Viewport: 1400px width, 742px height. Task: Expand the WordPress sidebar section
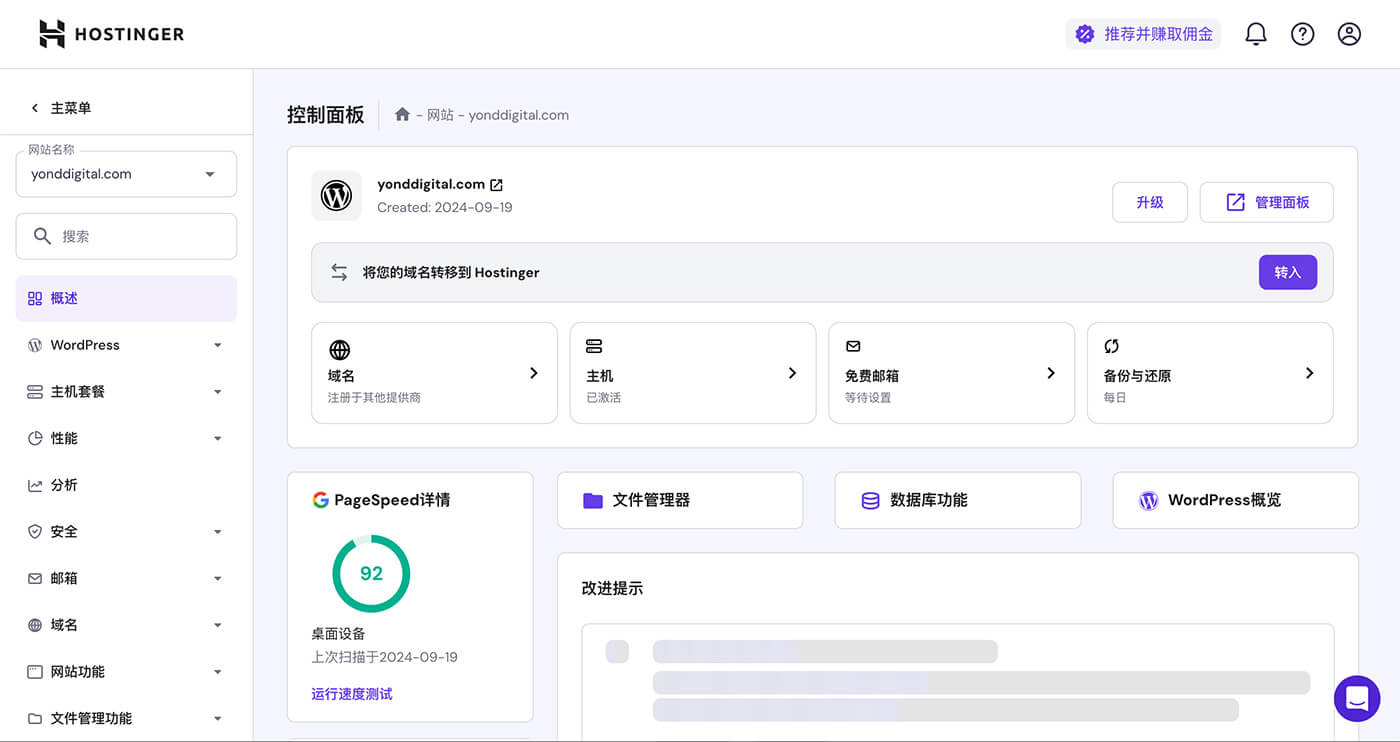[217, 345]
